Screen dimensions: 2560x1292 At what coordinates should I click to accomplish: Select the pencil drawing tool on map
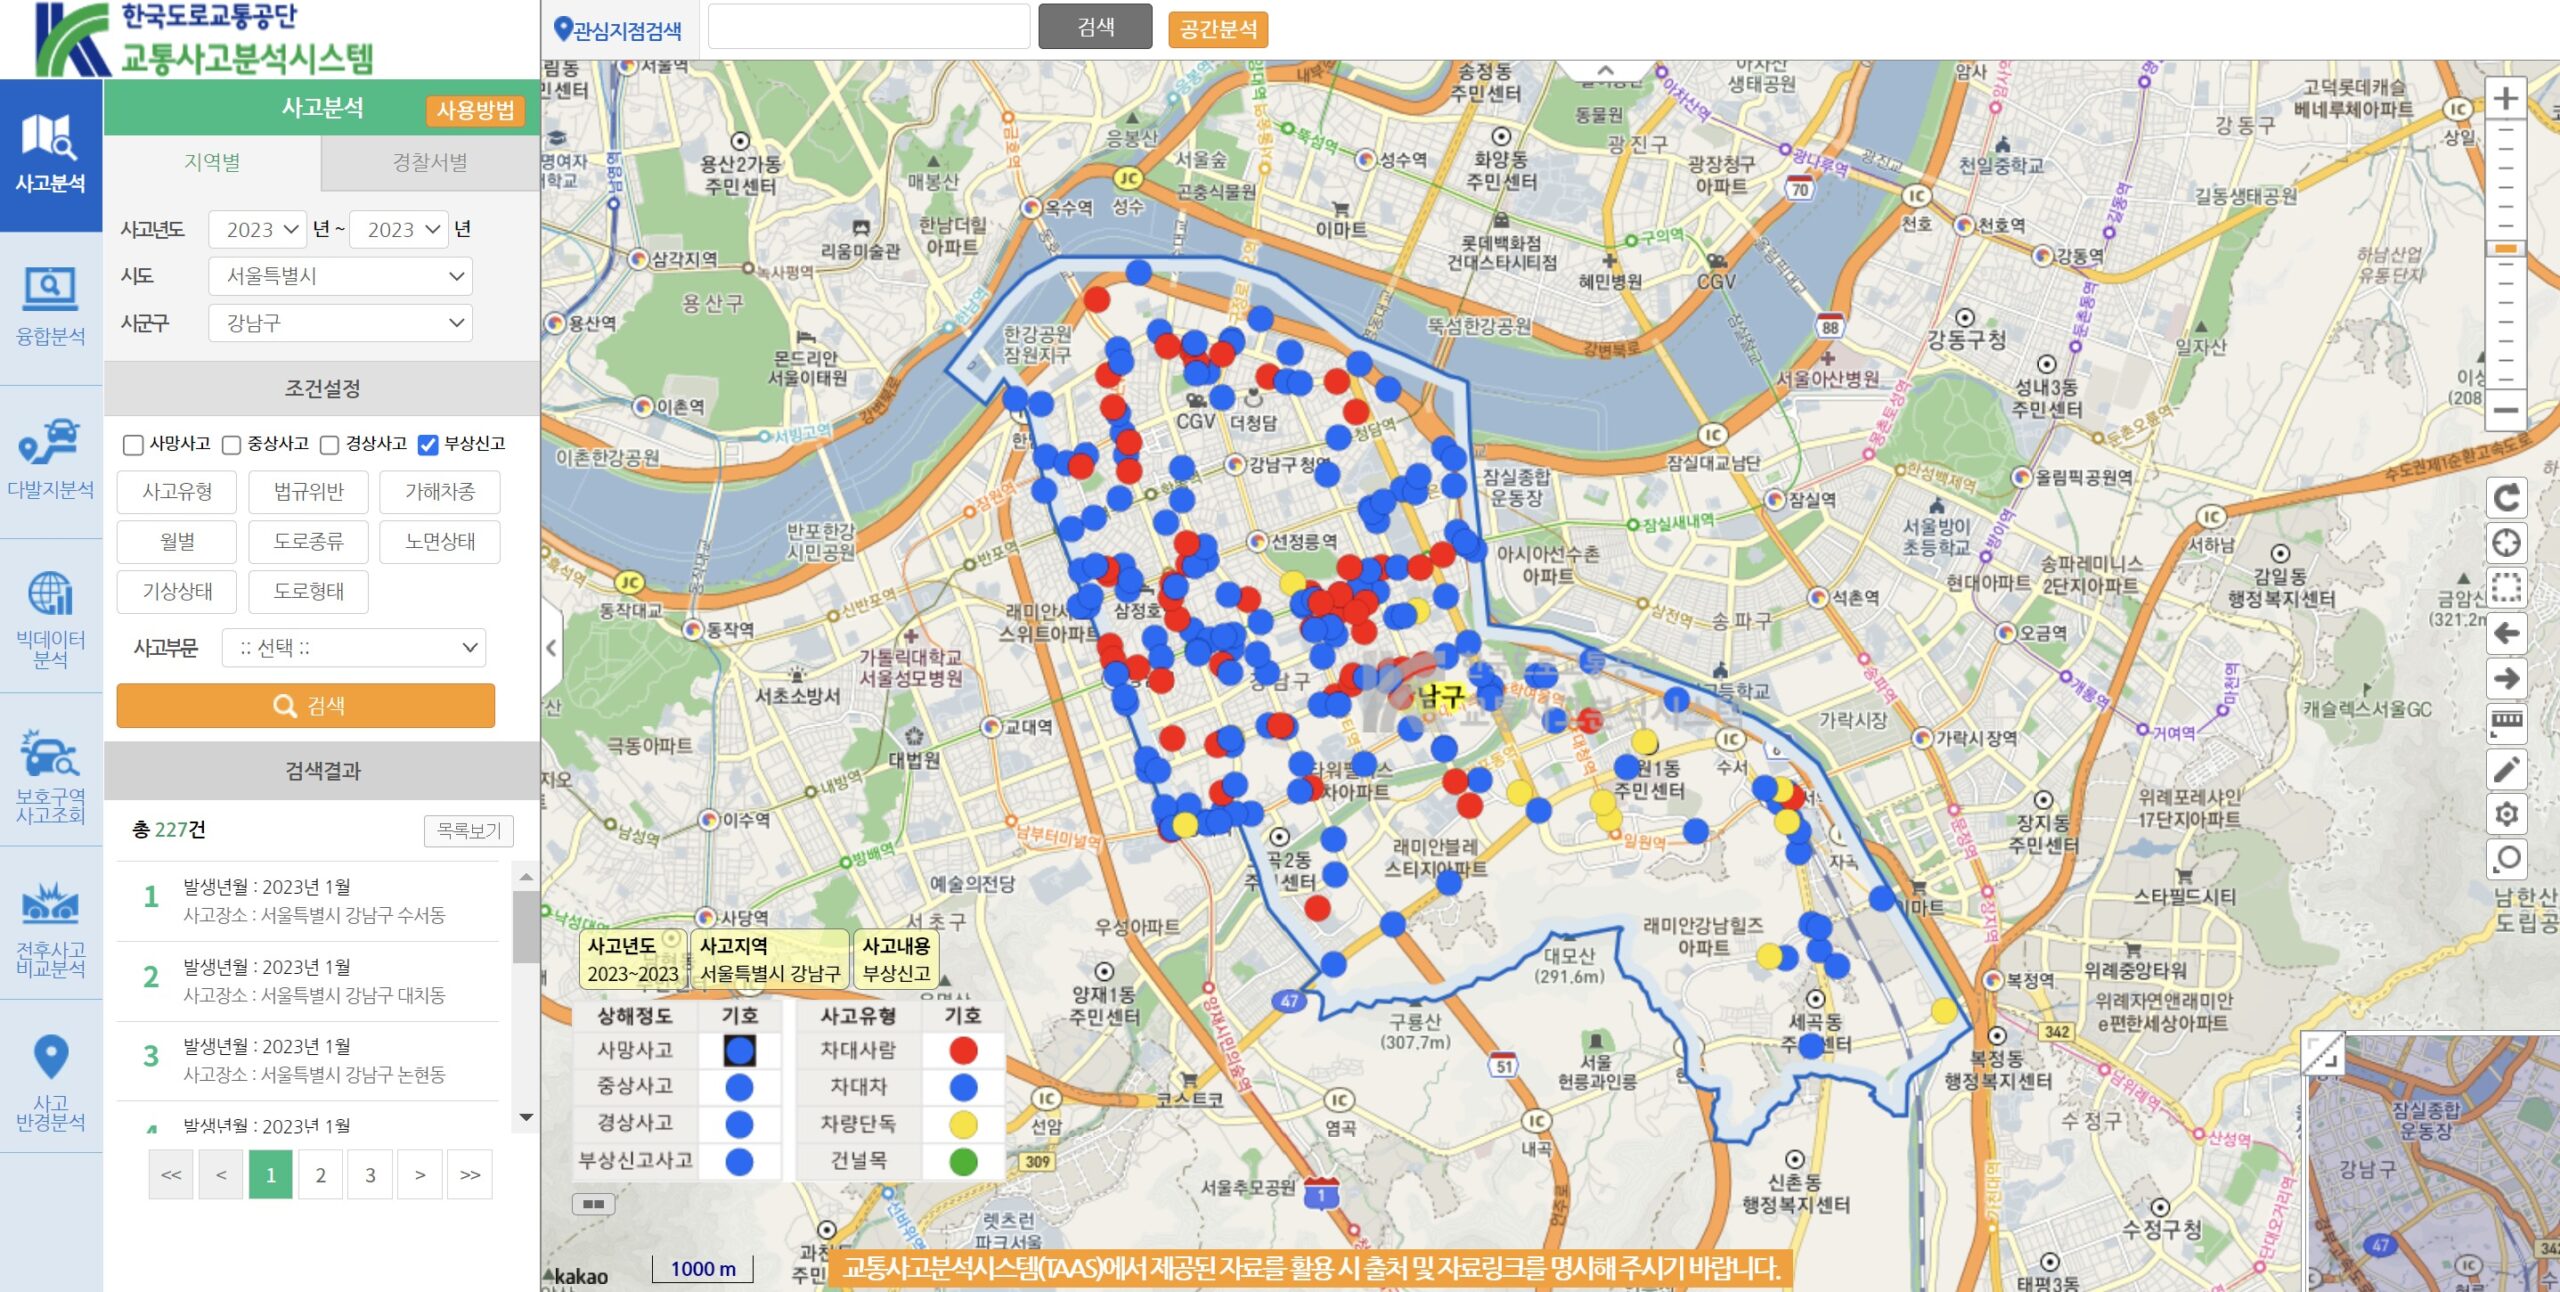pyautogui.click(x=2506, y=769)
